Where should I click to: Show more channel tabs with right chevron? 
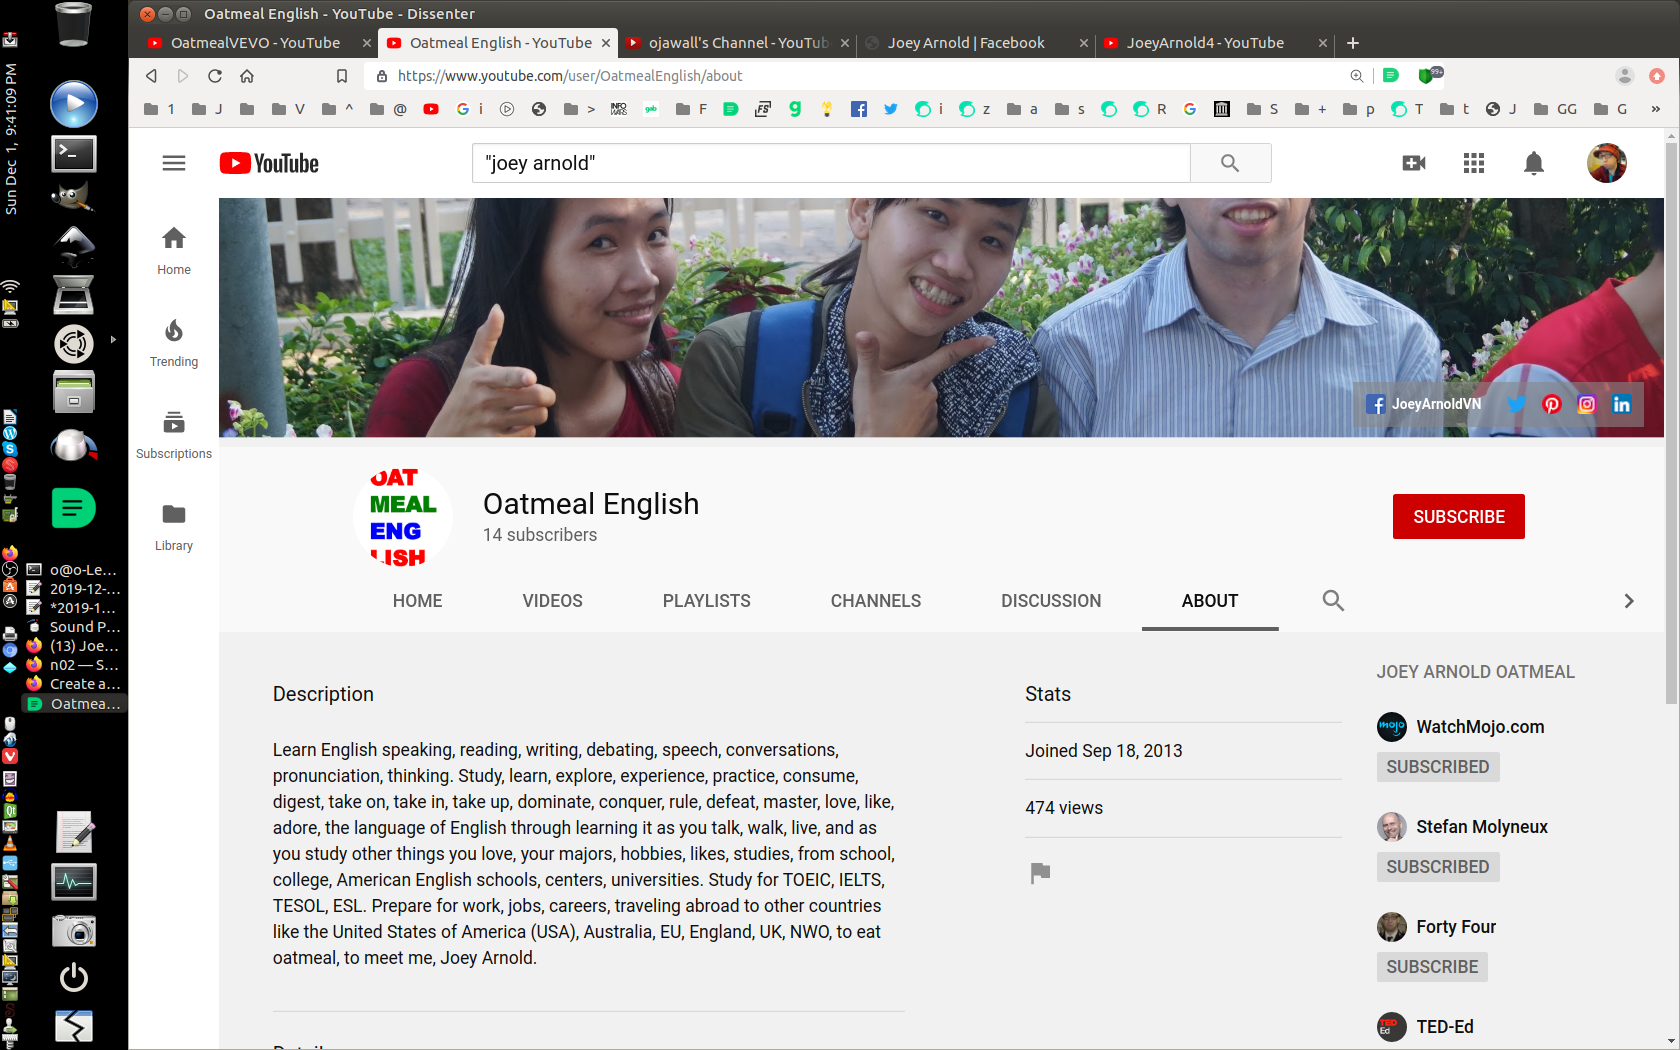coord(1629,601)
